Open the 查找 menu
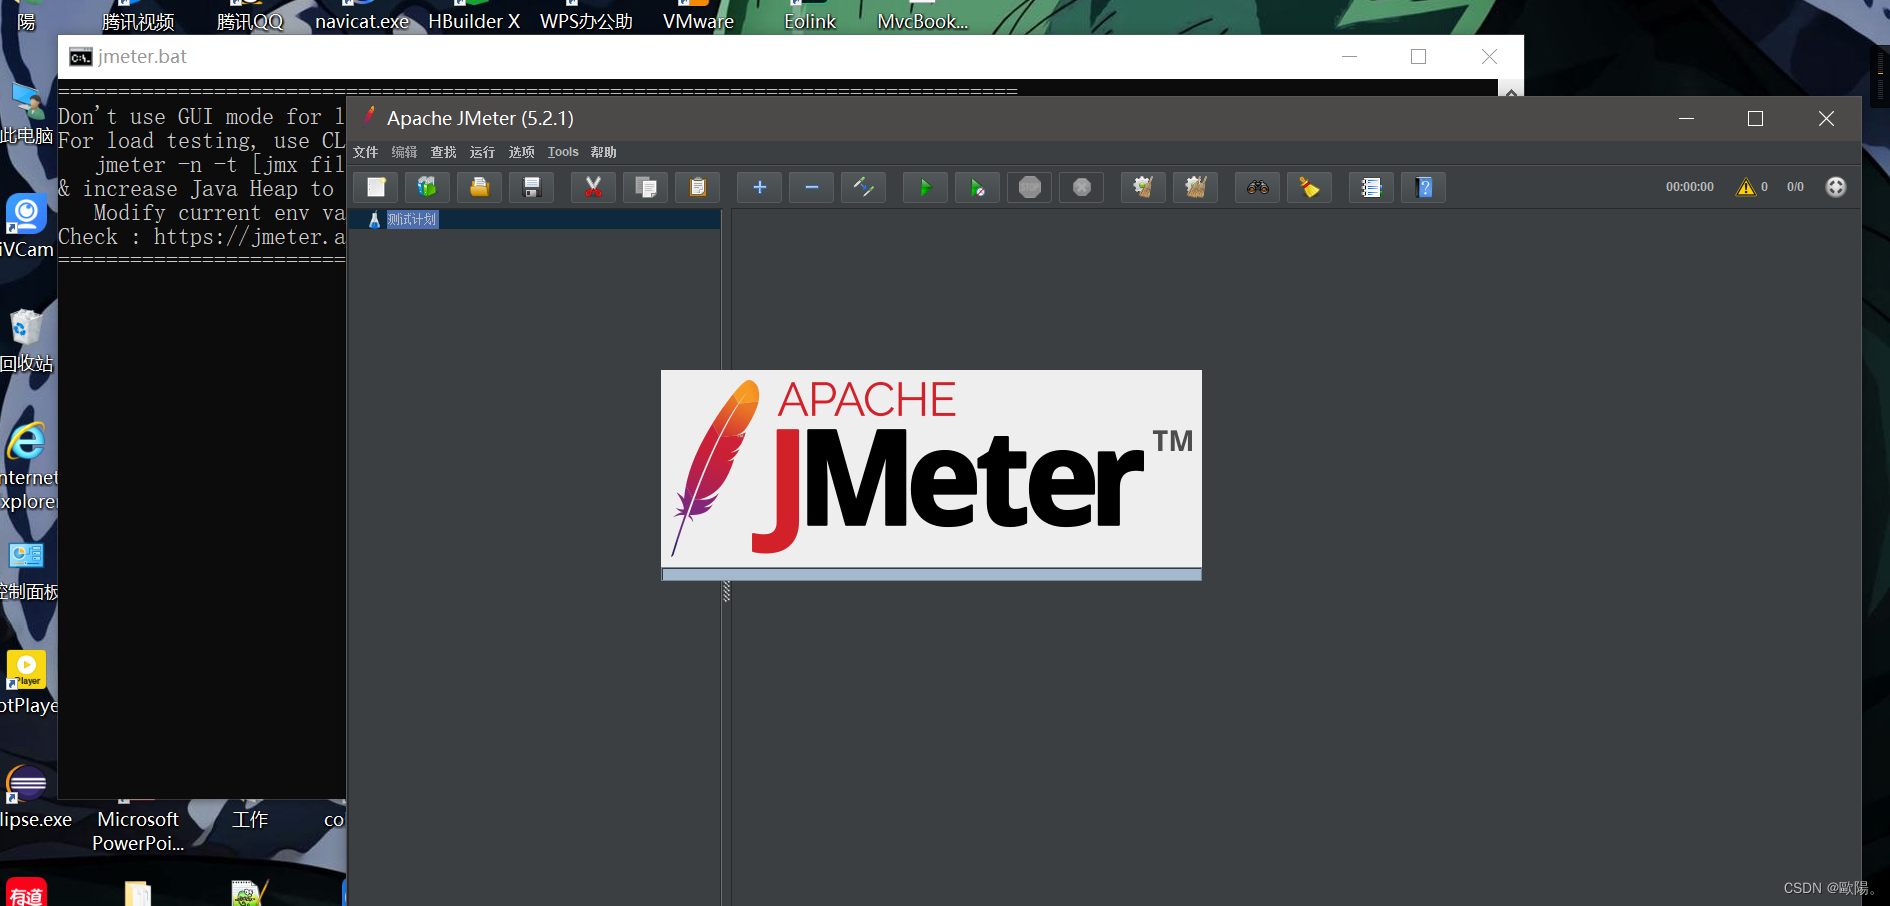The height and width of the screenshot is (906, 1890). pyautogui.click(x=444, y=152)
